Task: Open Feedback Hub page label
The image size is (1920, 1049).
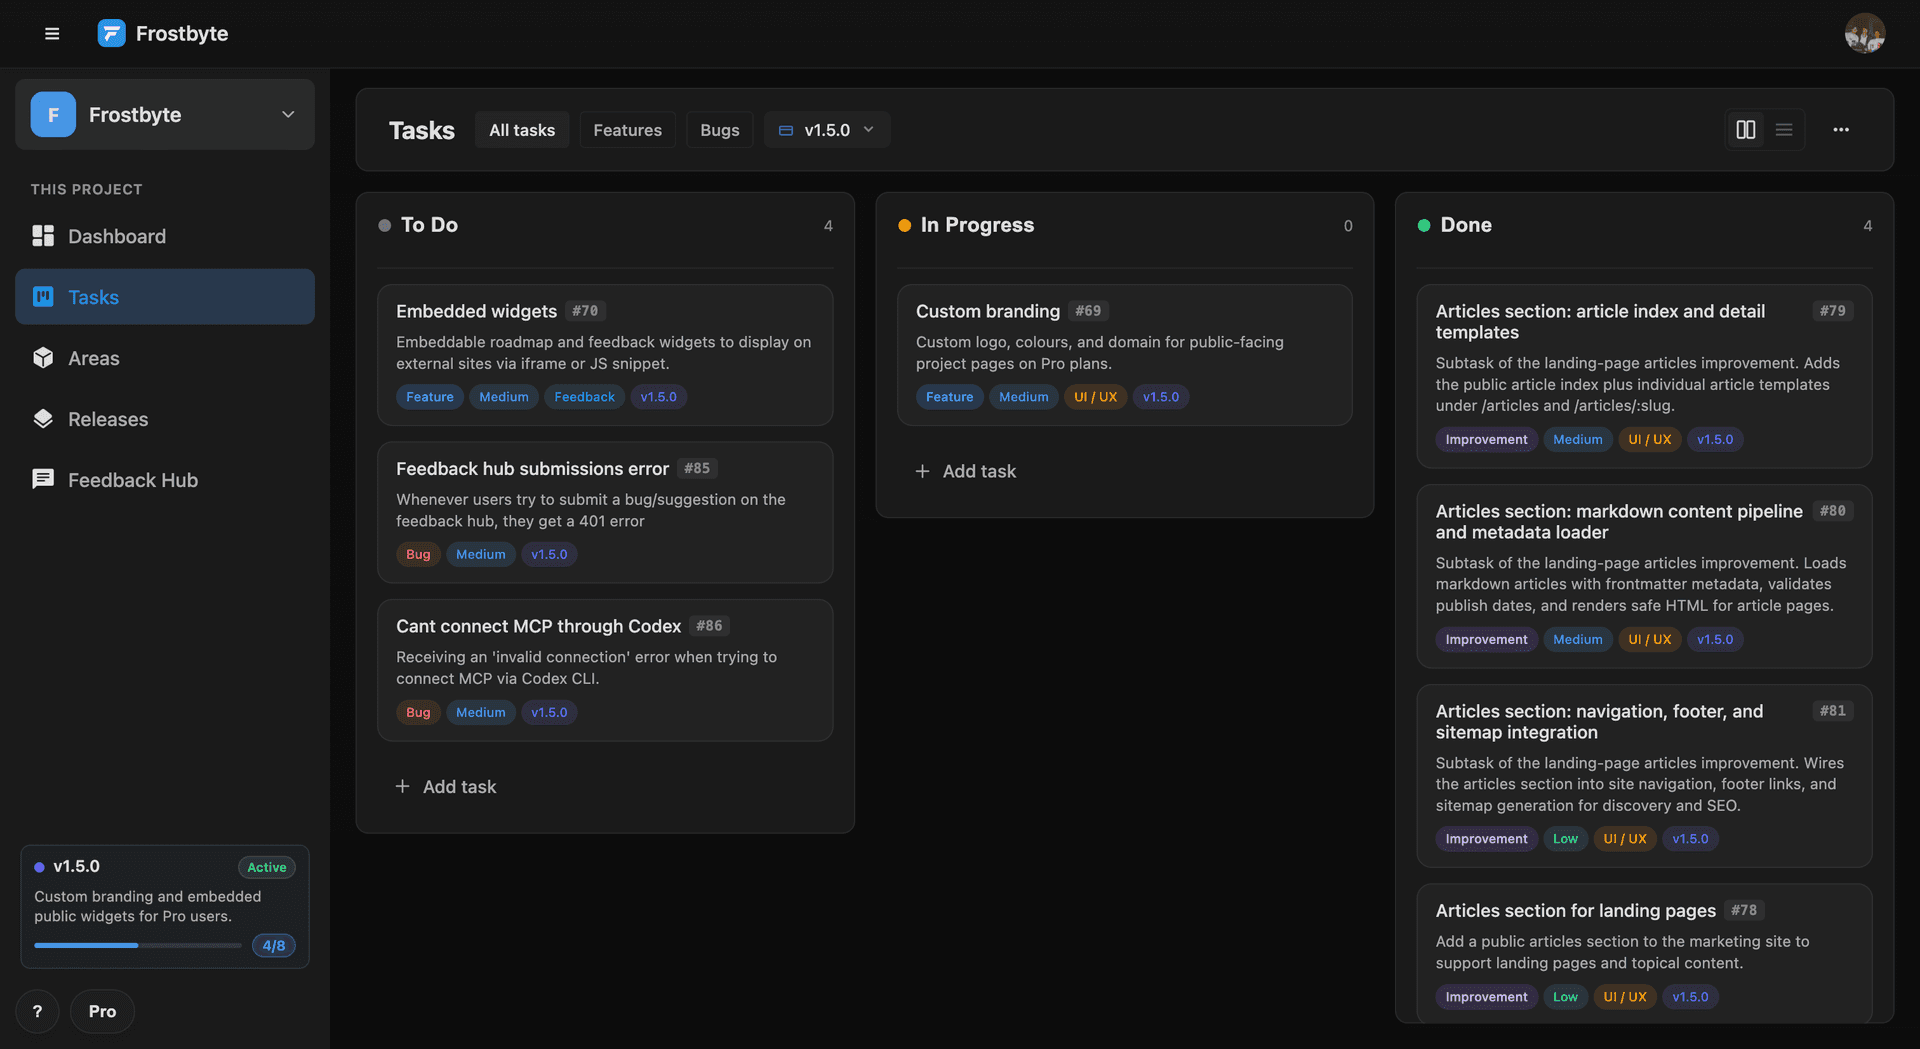Action: coord(133,480)
